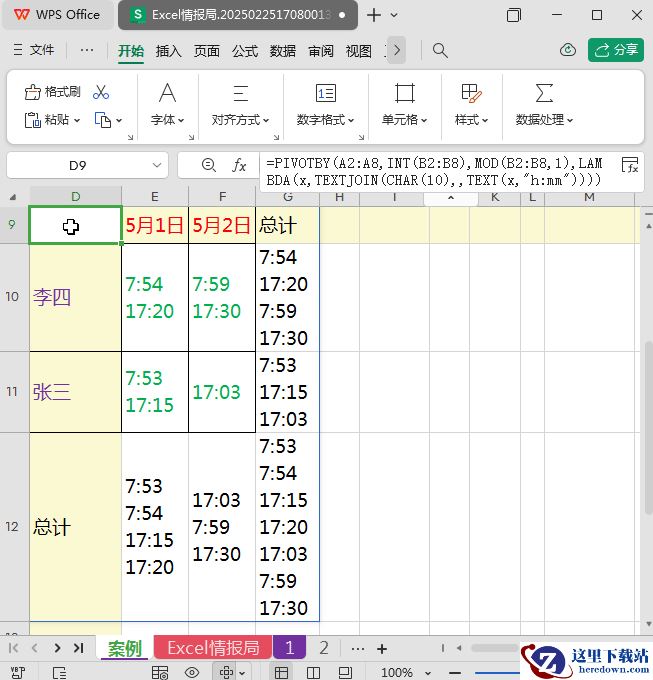Click the fx insert function icon

pos(239,165)
